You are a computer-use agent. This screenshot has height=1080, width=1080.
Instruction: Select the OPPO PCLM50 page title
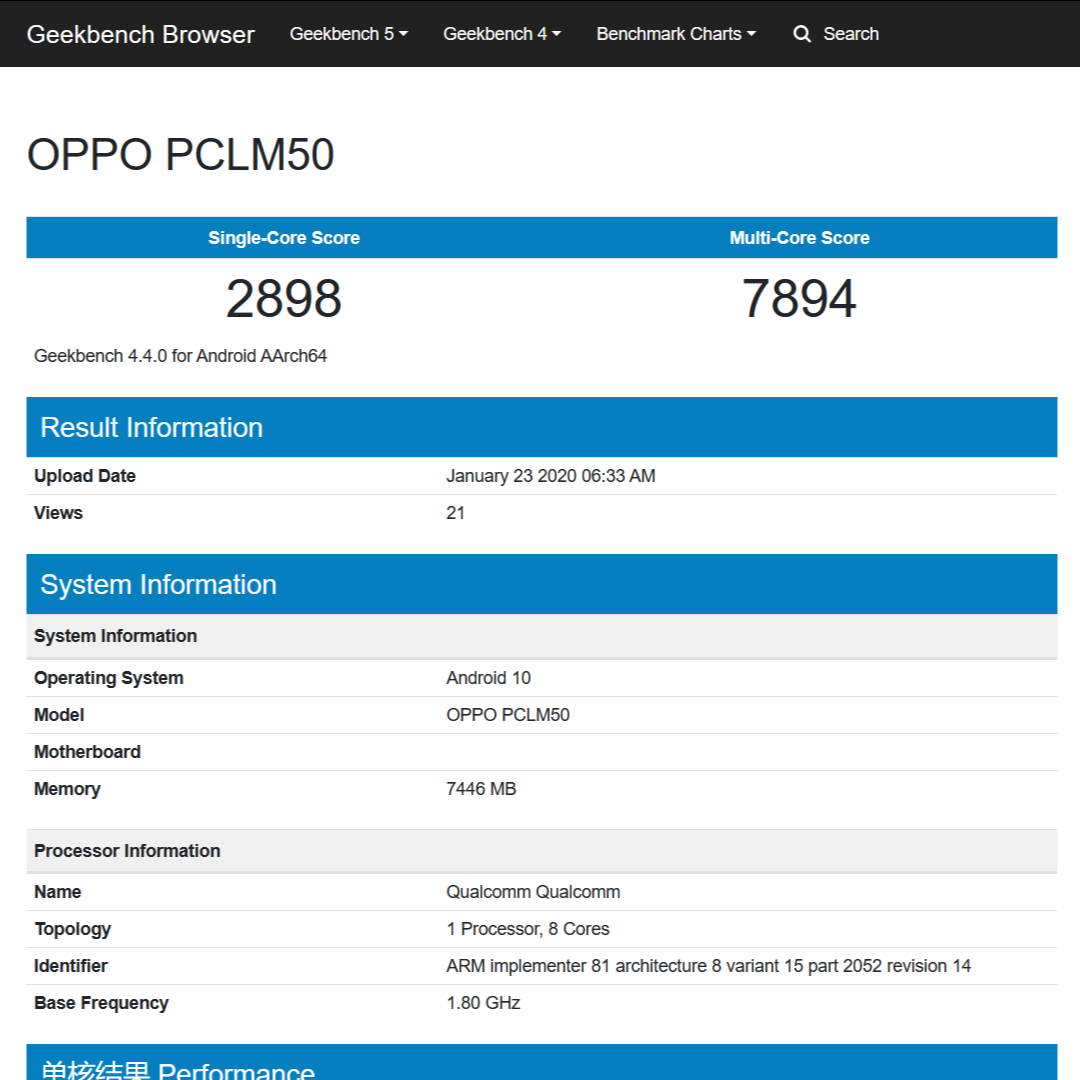click(180, 154)
